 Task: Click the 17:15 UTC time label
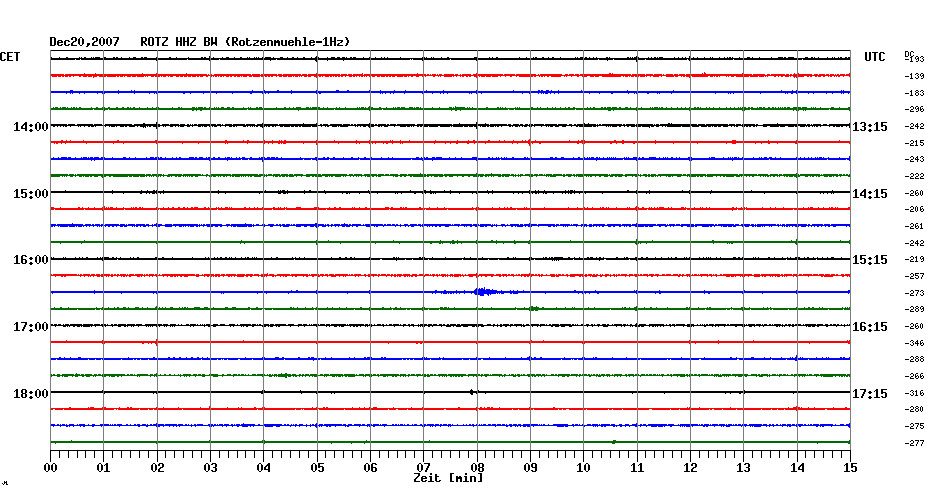coord(870,394)
